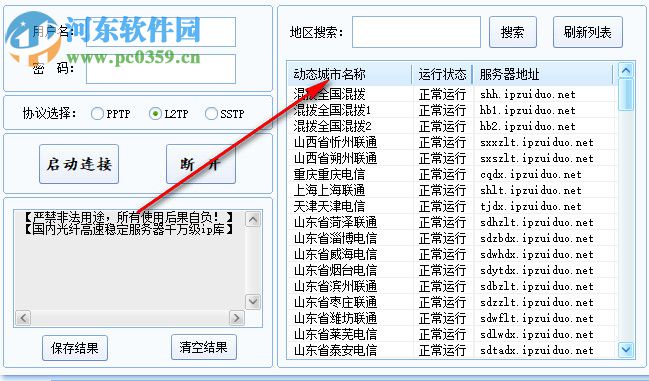Click server address sdytdx.ipzuiduo.net
The image size is (649, 381).
click(x=537, y=271)
